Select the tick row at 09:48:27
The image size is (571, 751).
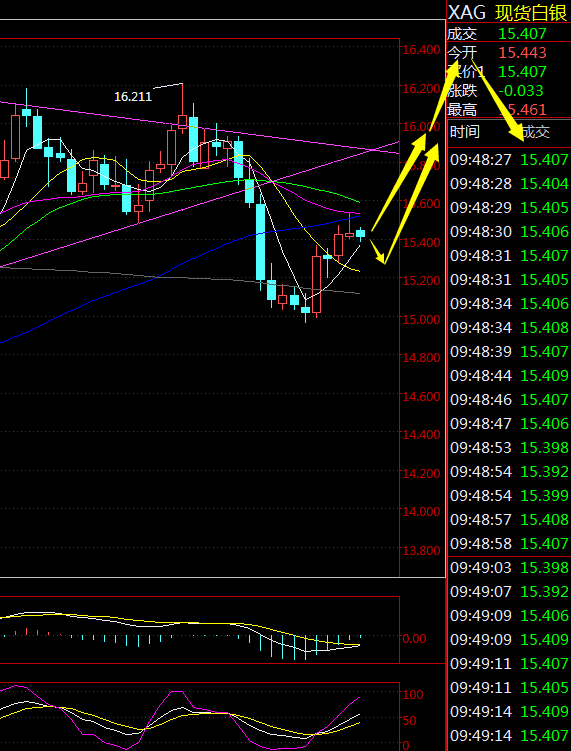point(509,159)
